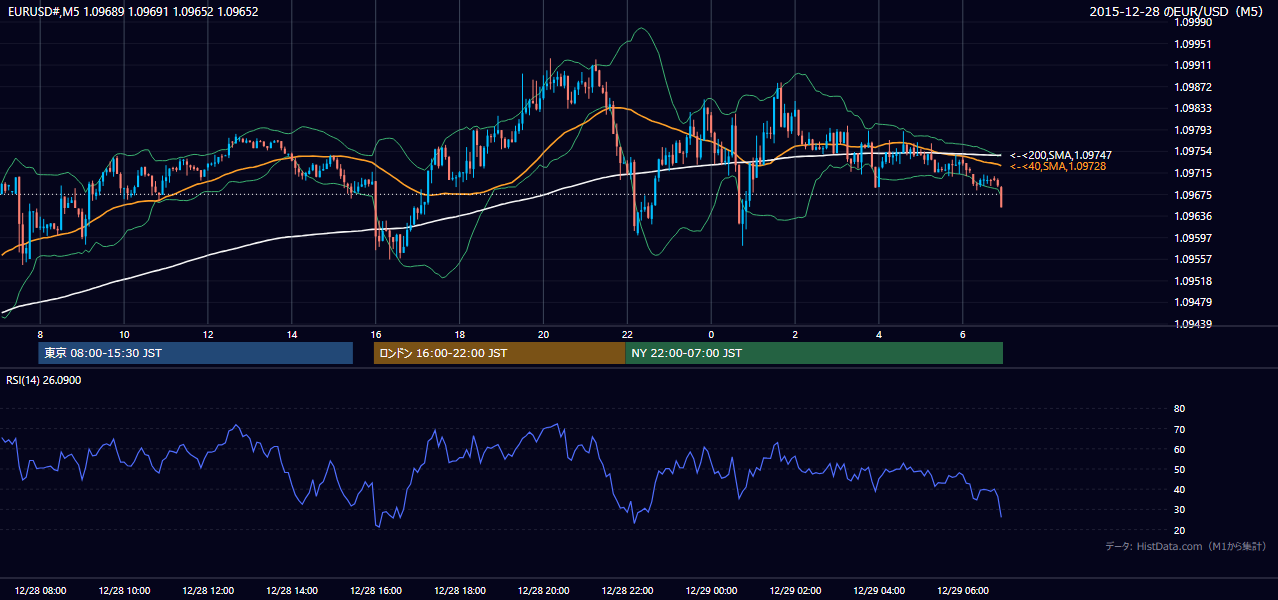Click RSI scale value 70
This screenshot has height=600, width=1278.
[x=1179, y=429]
